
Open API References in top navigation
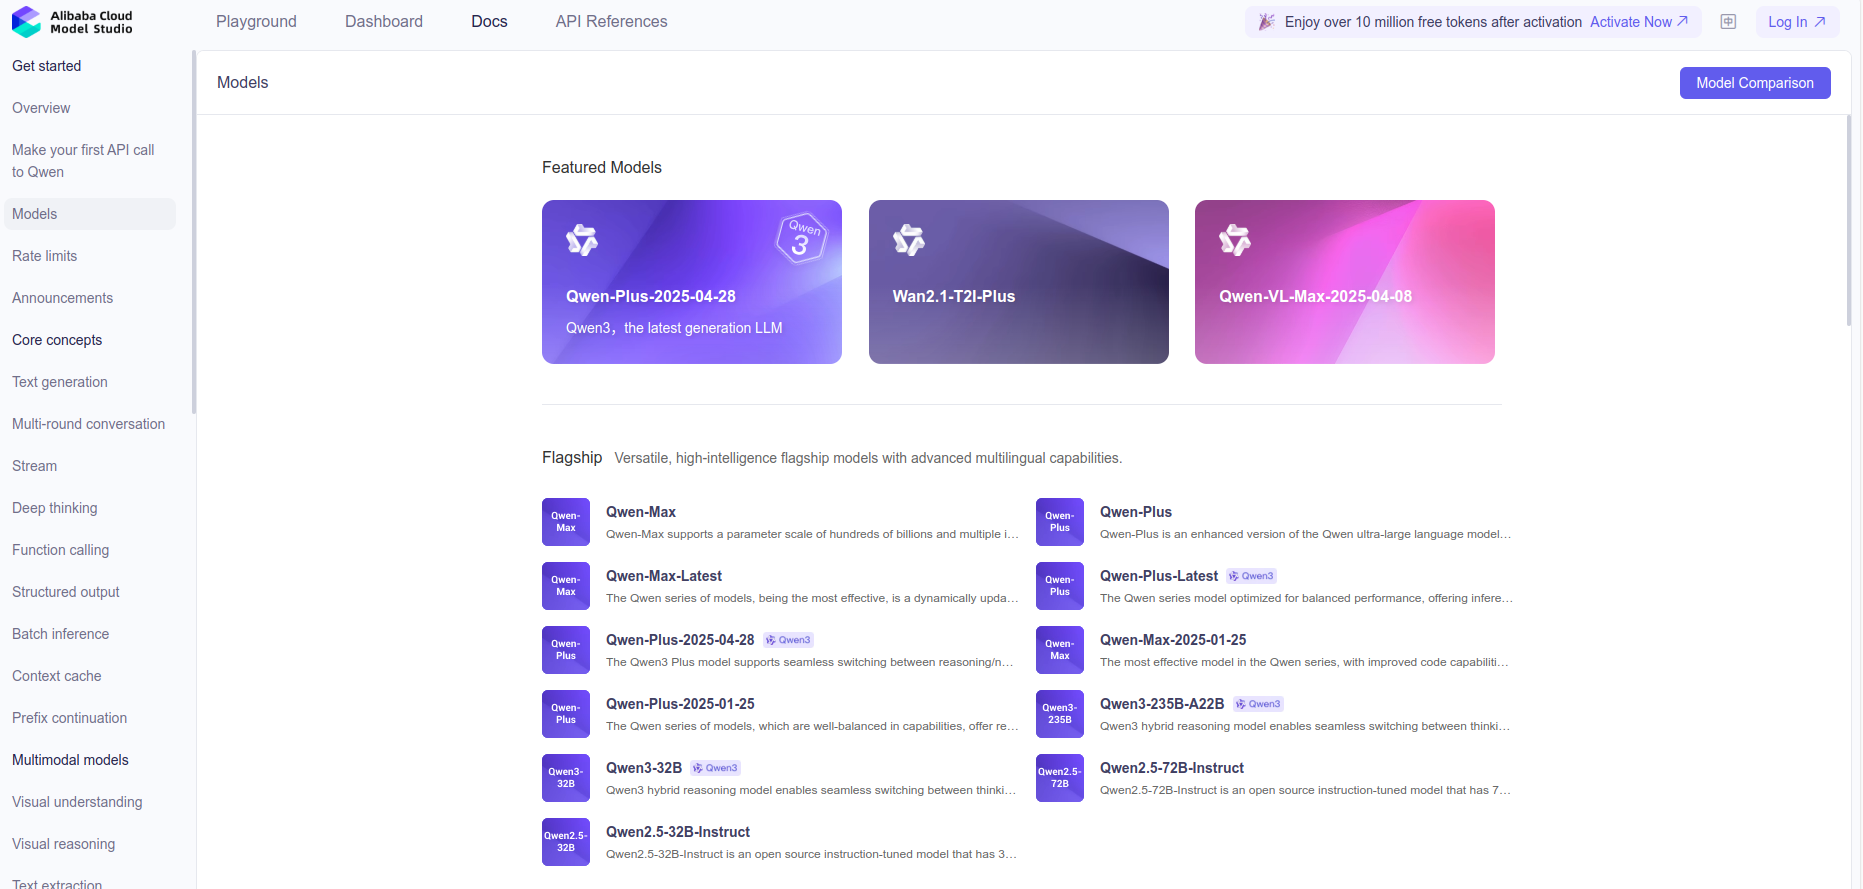point(611,22)
